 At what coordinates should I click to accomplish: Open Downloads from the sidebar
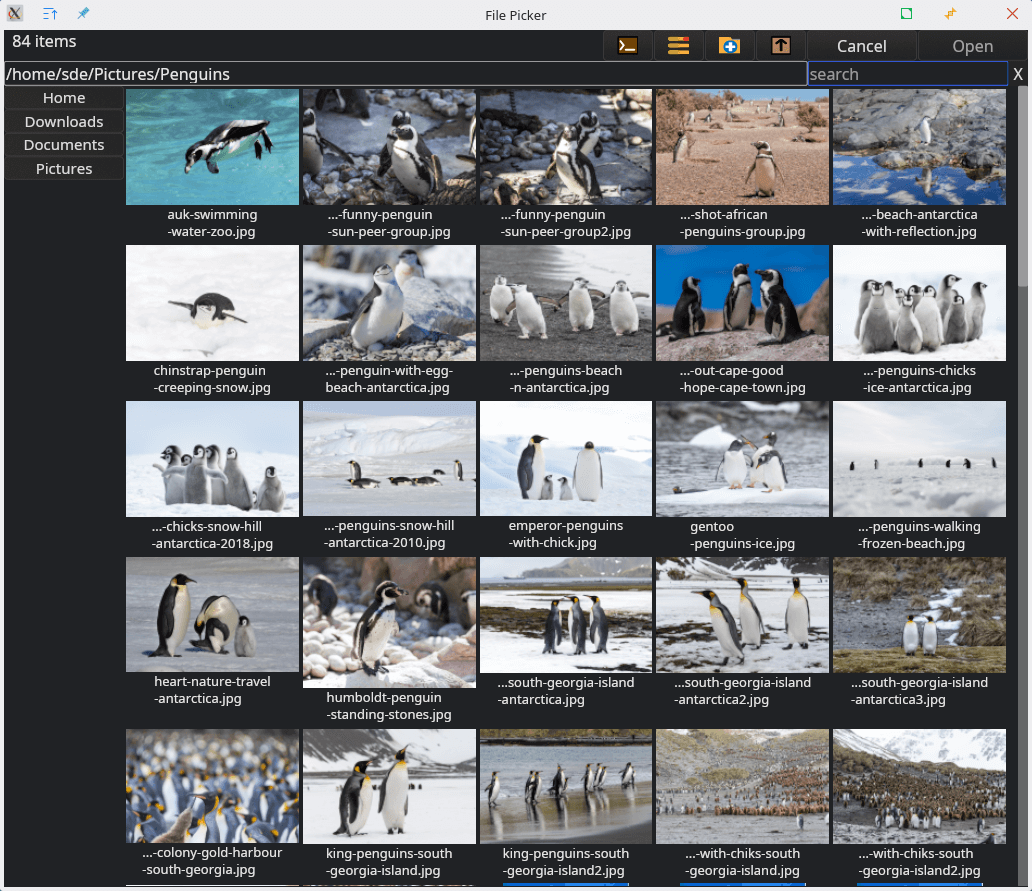point(64,122)
